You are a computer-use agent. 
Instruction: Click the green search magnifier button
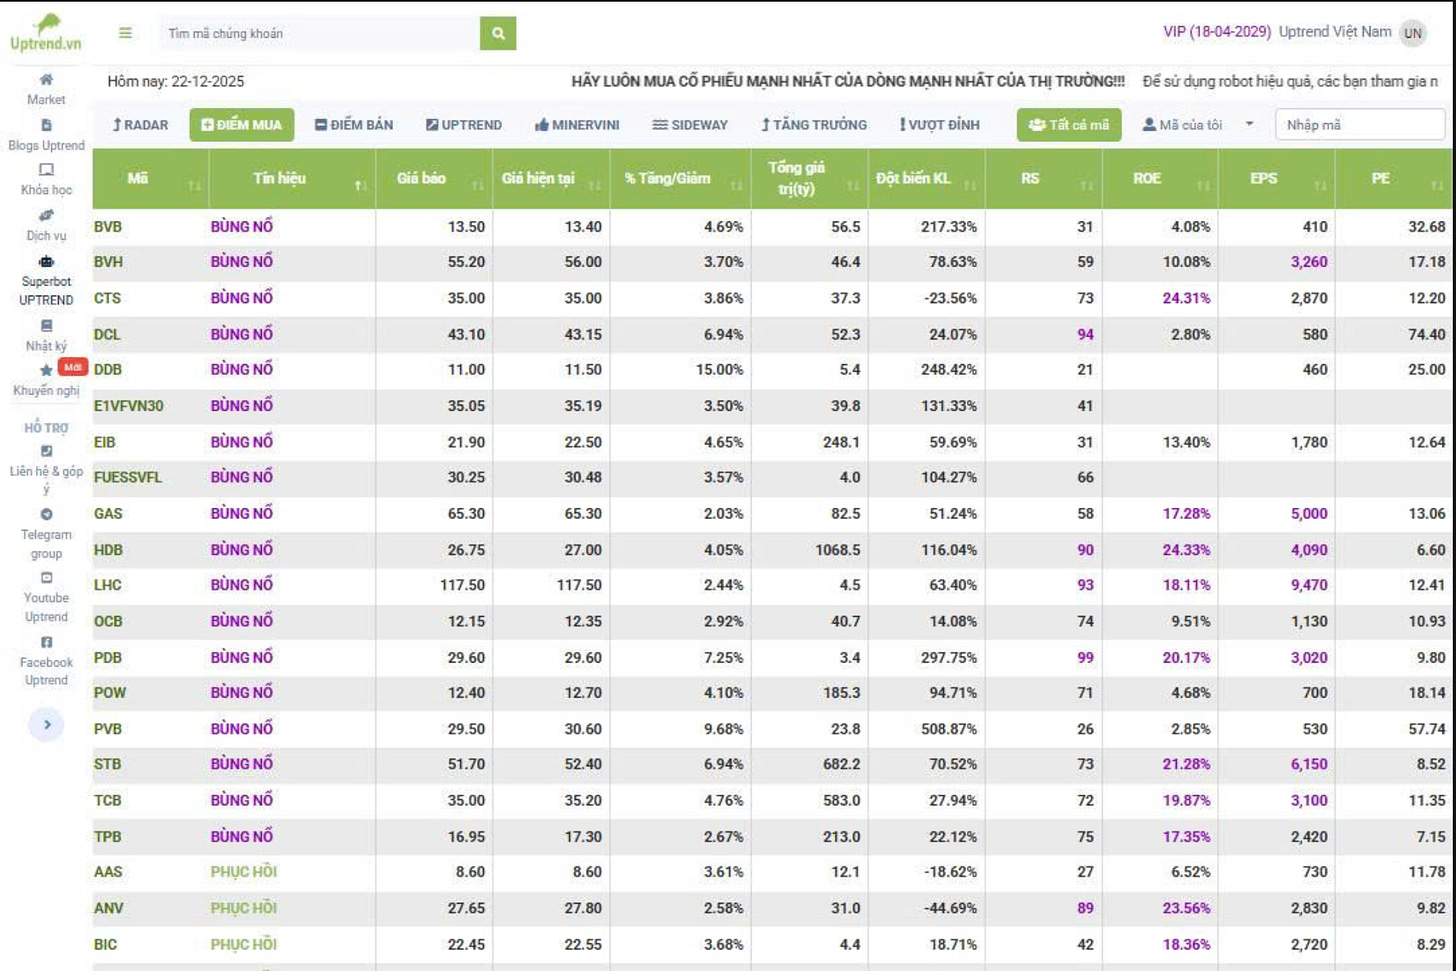498,33
